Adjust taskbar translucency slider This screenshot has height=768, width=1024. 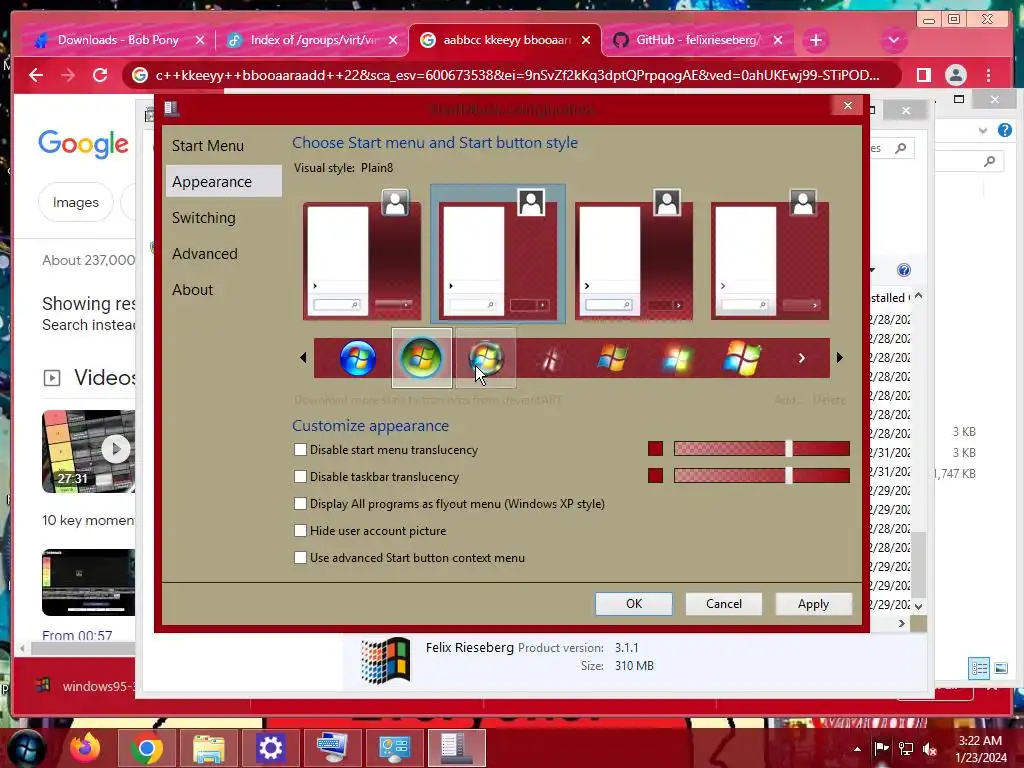[761, 475]
